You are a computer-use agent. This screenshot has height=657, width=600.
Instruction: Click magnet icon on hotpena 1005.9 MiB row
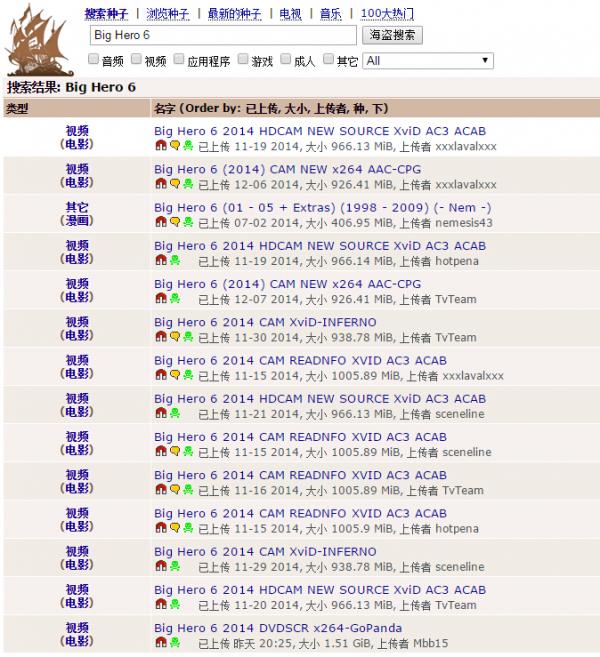point(161,528)
